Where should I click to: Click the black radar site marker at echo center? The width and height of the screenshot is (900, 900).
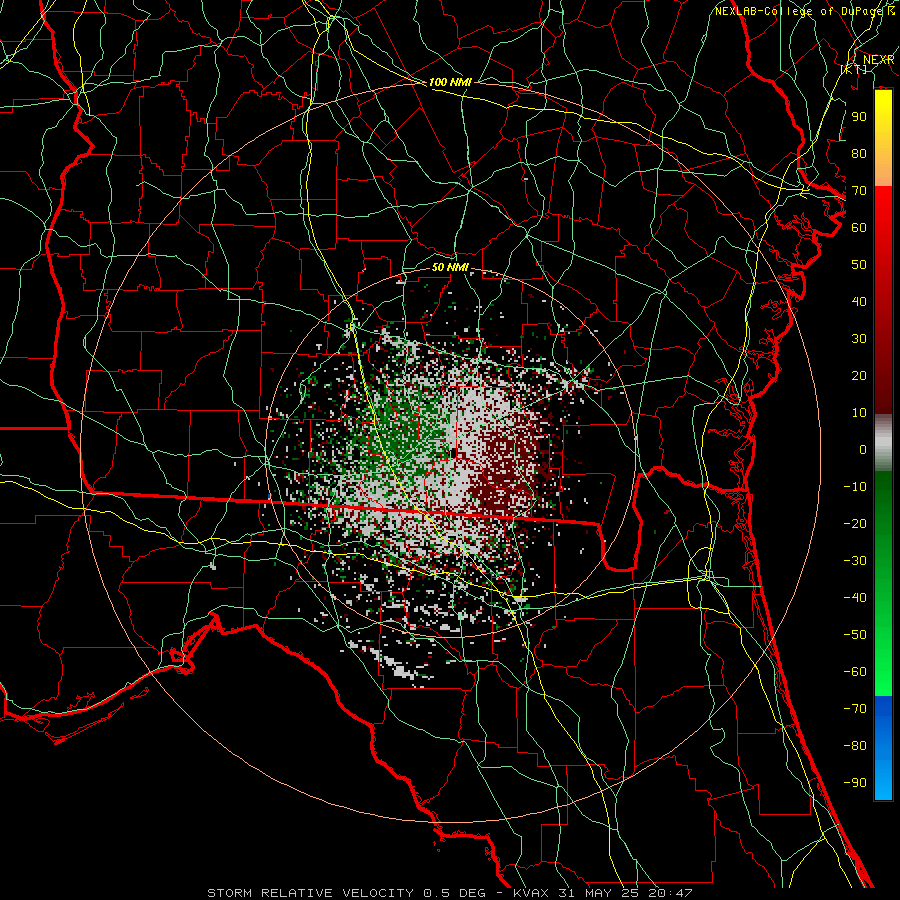click(454, 454)
